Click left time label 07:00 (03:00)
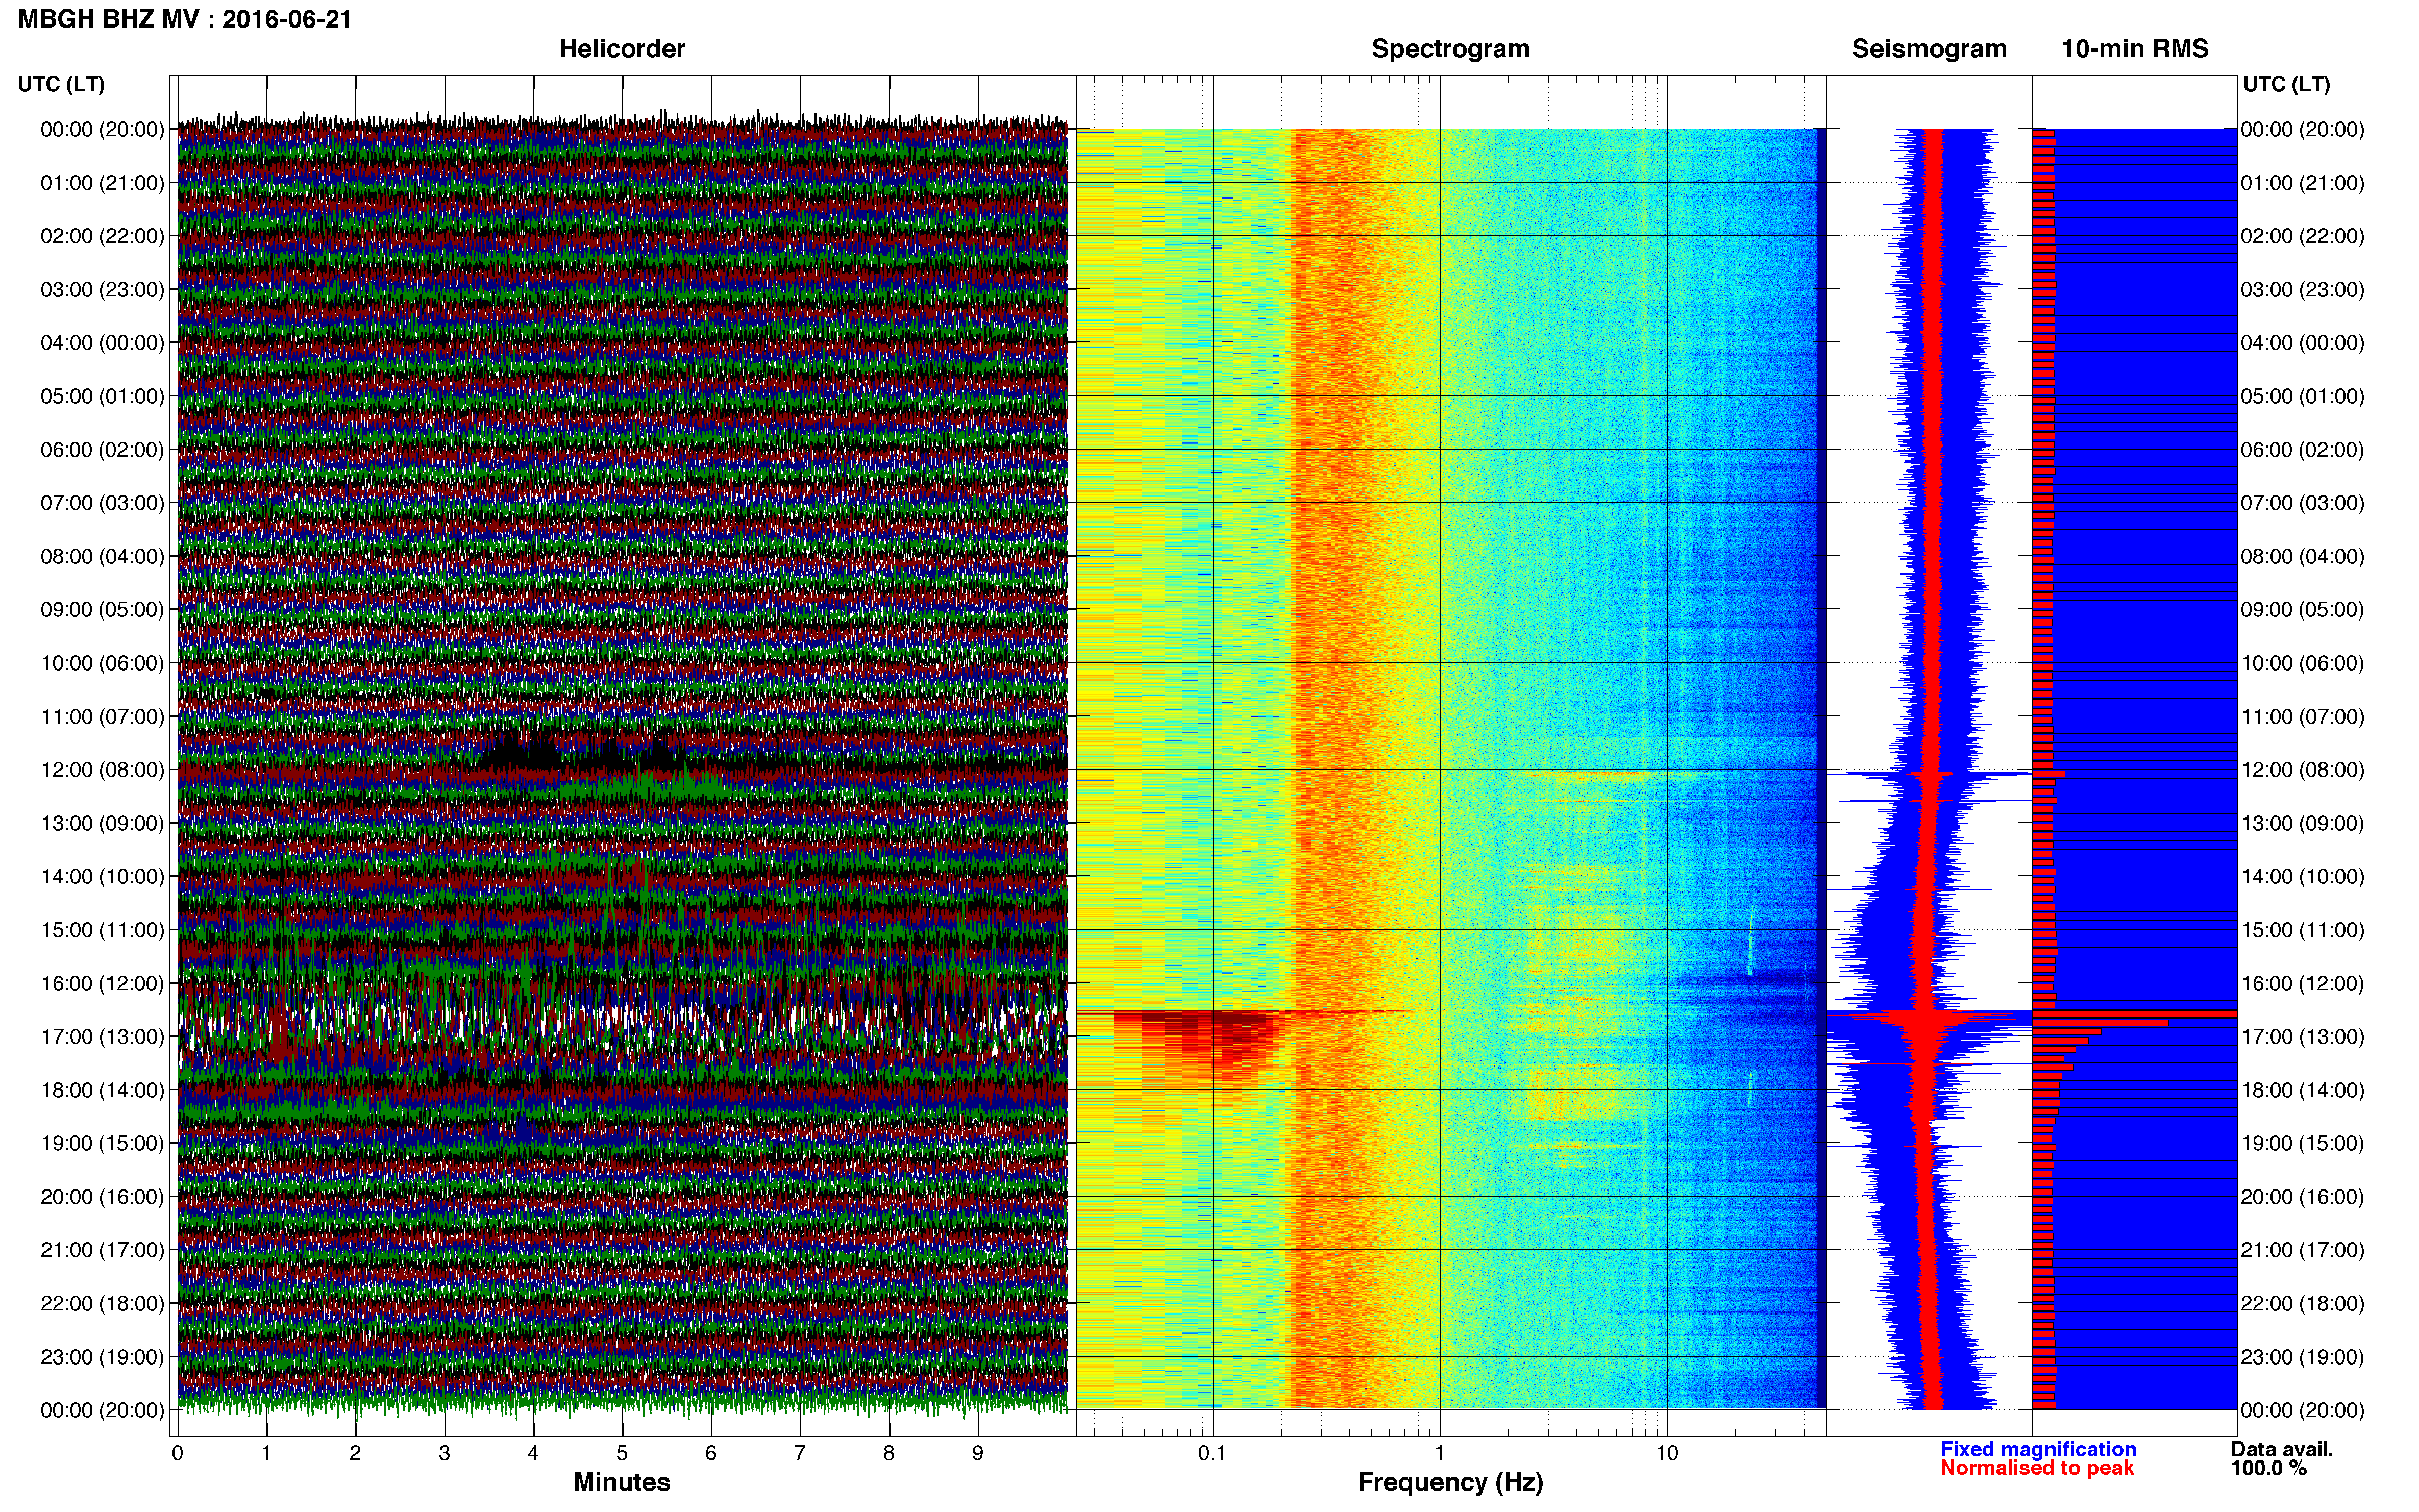The image size is (2419, 1512). pos(102,503)
